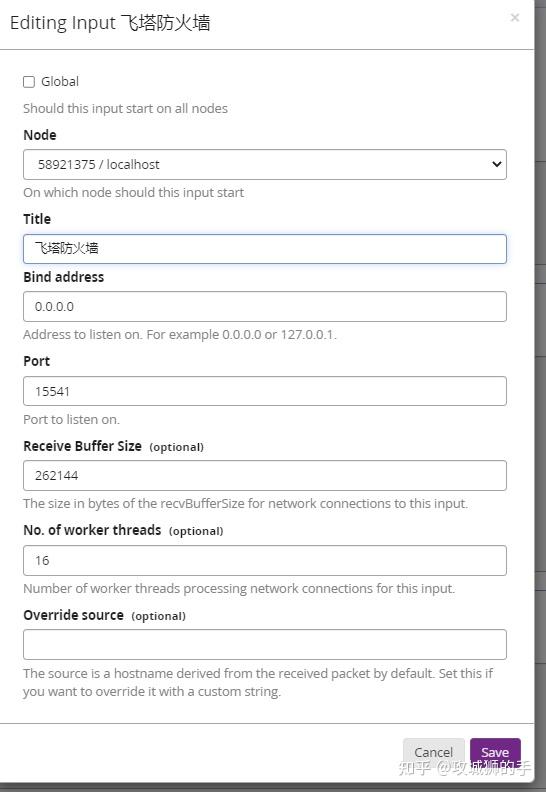Select the Port field with 15541

click(265, 391)
